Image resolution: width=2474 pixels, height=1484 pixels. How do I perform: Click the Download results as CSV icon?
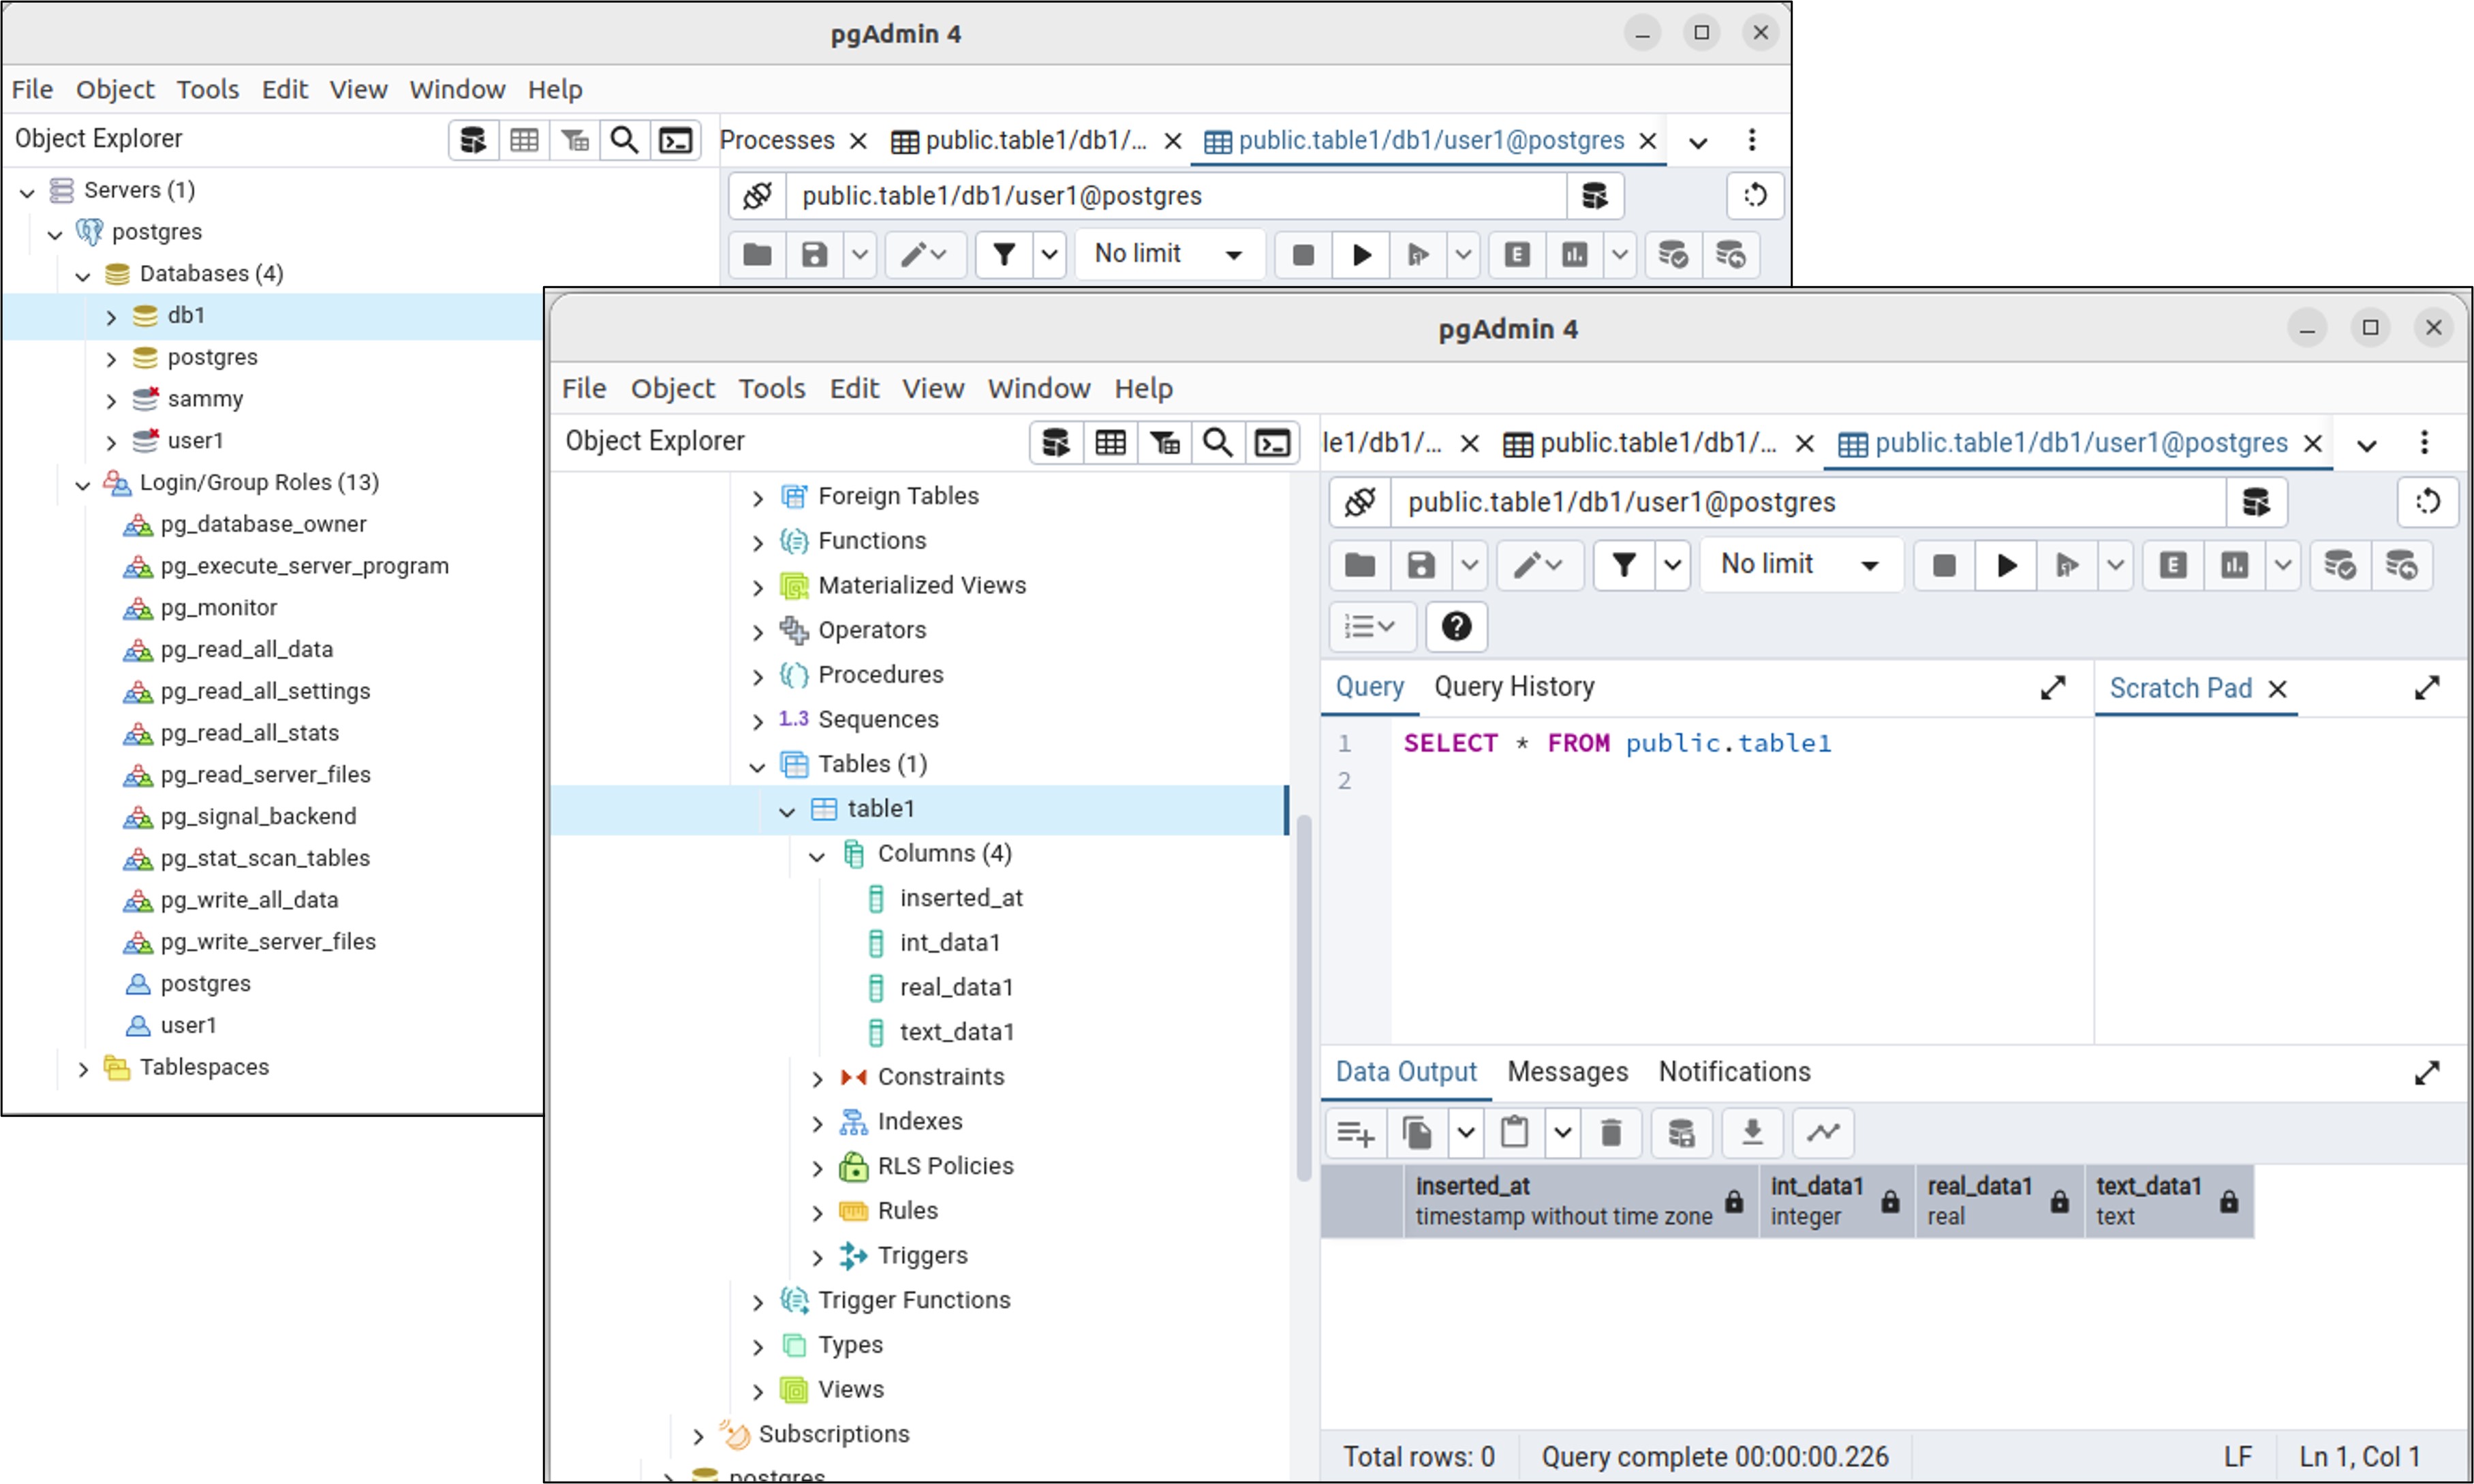[x=1752, y=1133]
